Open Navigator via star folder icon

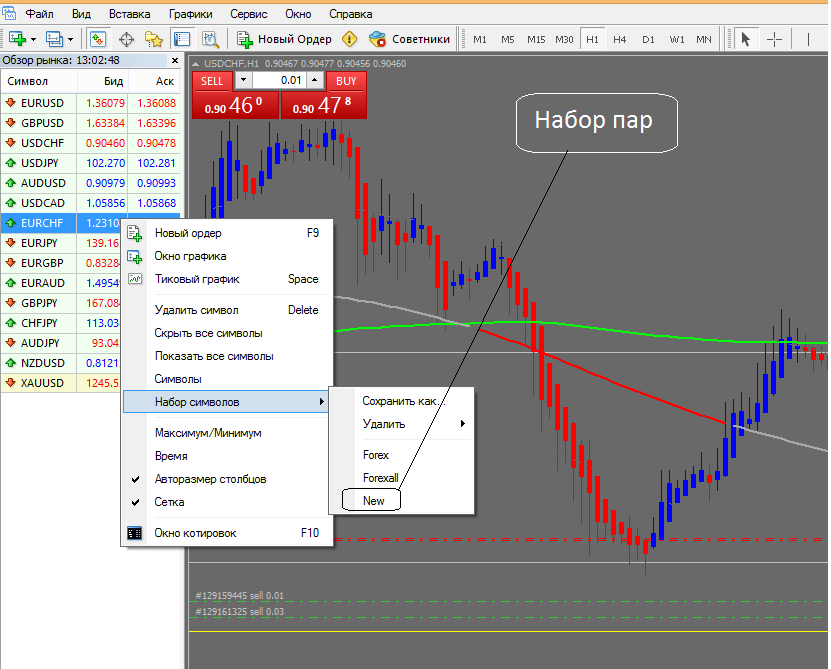tap(154, 39)
